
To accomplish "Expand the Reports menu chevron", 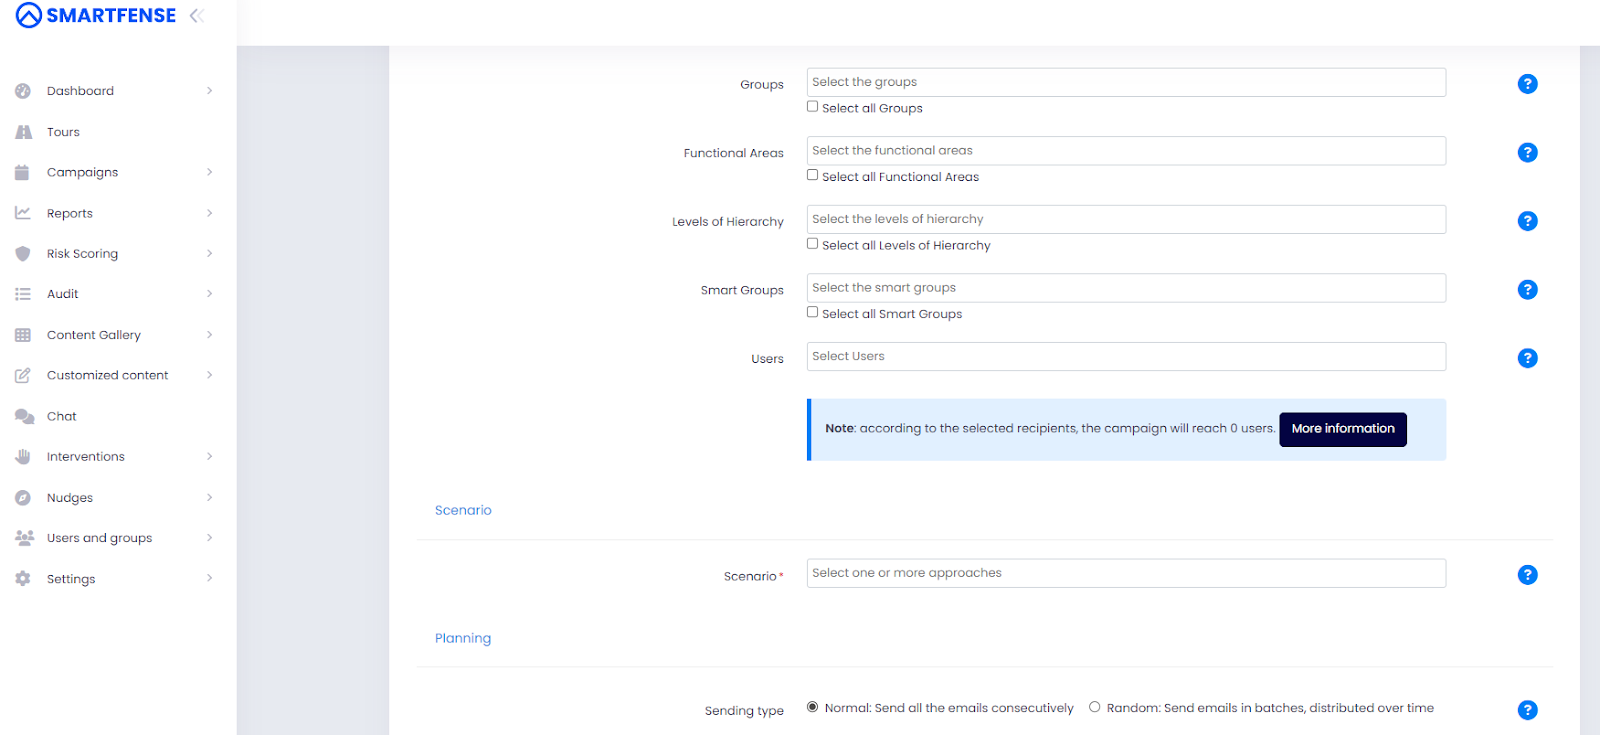I will point(210,213).
